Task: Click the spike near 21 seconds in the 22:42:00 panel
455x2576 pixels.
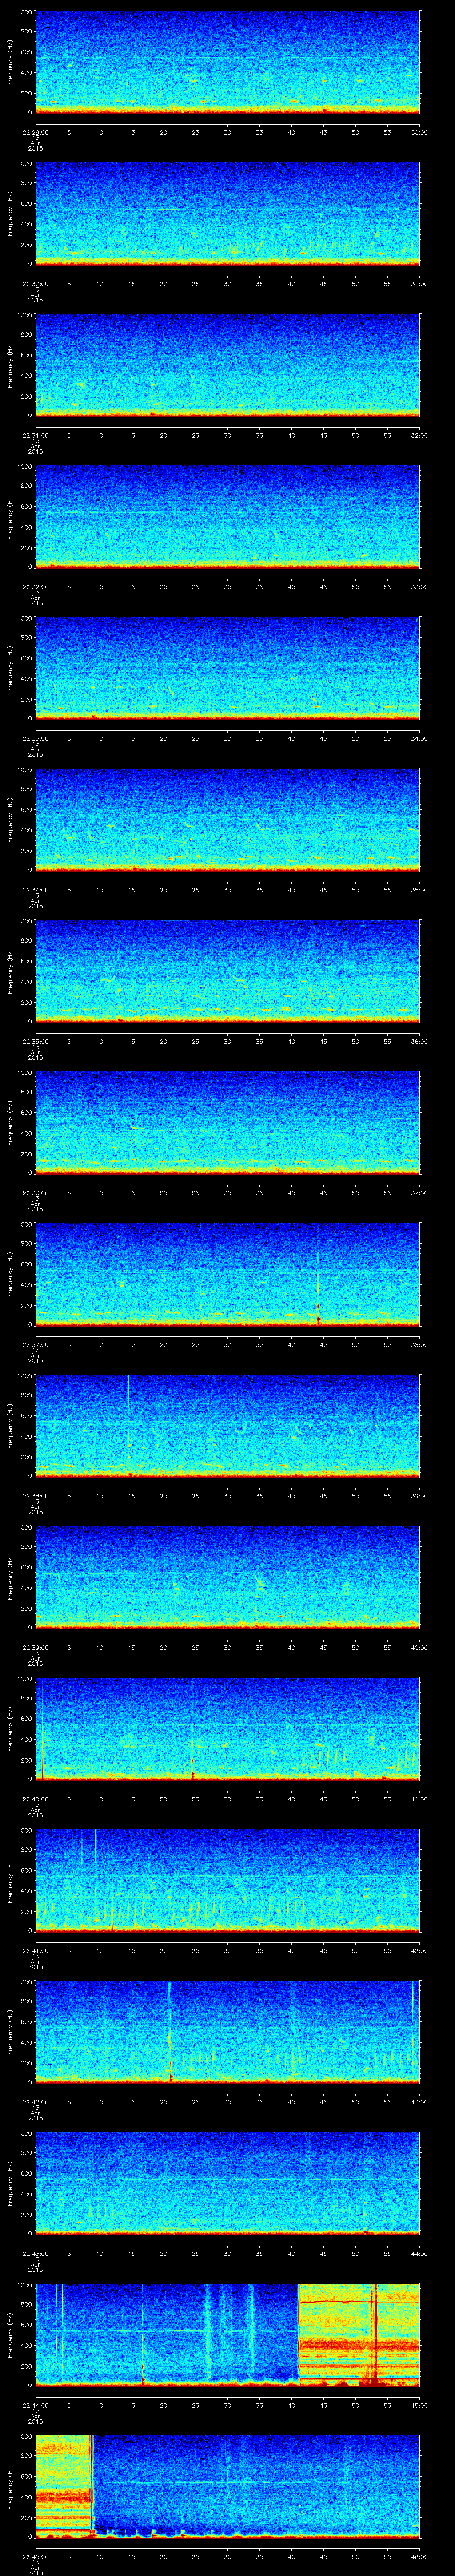Action: 170,2032
